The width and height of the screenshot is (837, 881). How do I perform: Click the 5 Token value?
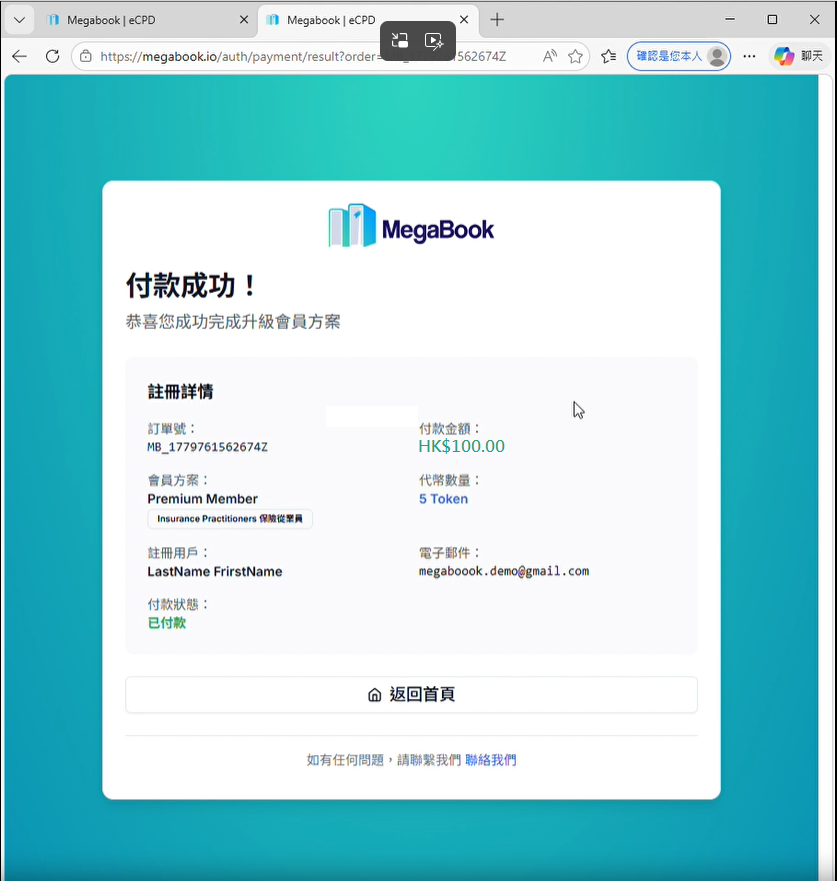click(443, 499)
